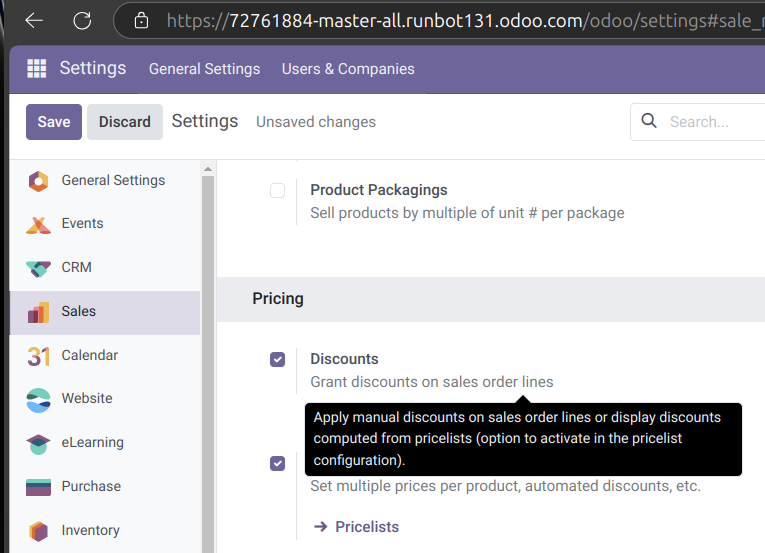Click 'Grant discounts on sales order lines'
765x553 pixels.
pos(432,382)
